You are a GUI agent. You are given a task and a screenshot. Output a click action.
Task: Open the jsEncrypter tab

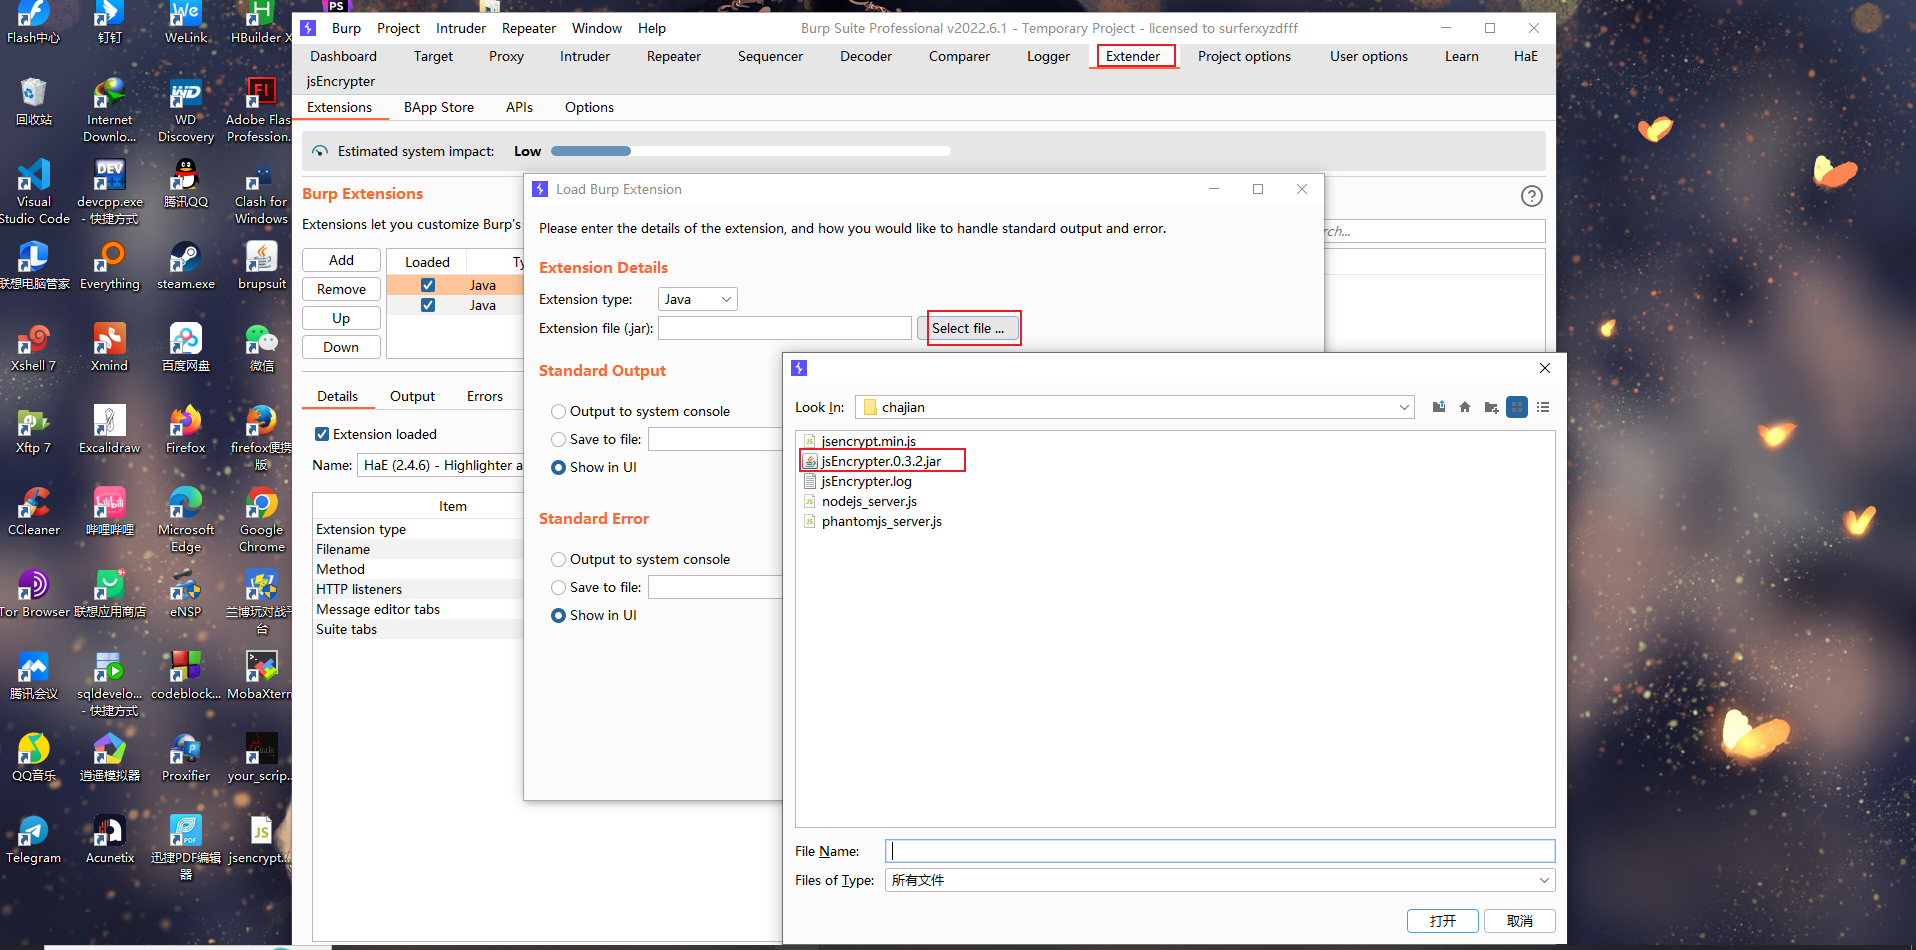tap(341, 81)
